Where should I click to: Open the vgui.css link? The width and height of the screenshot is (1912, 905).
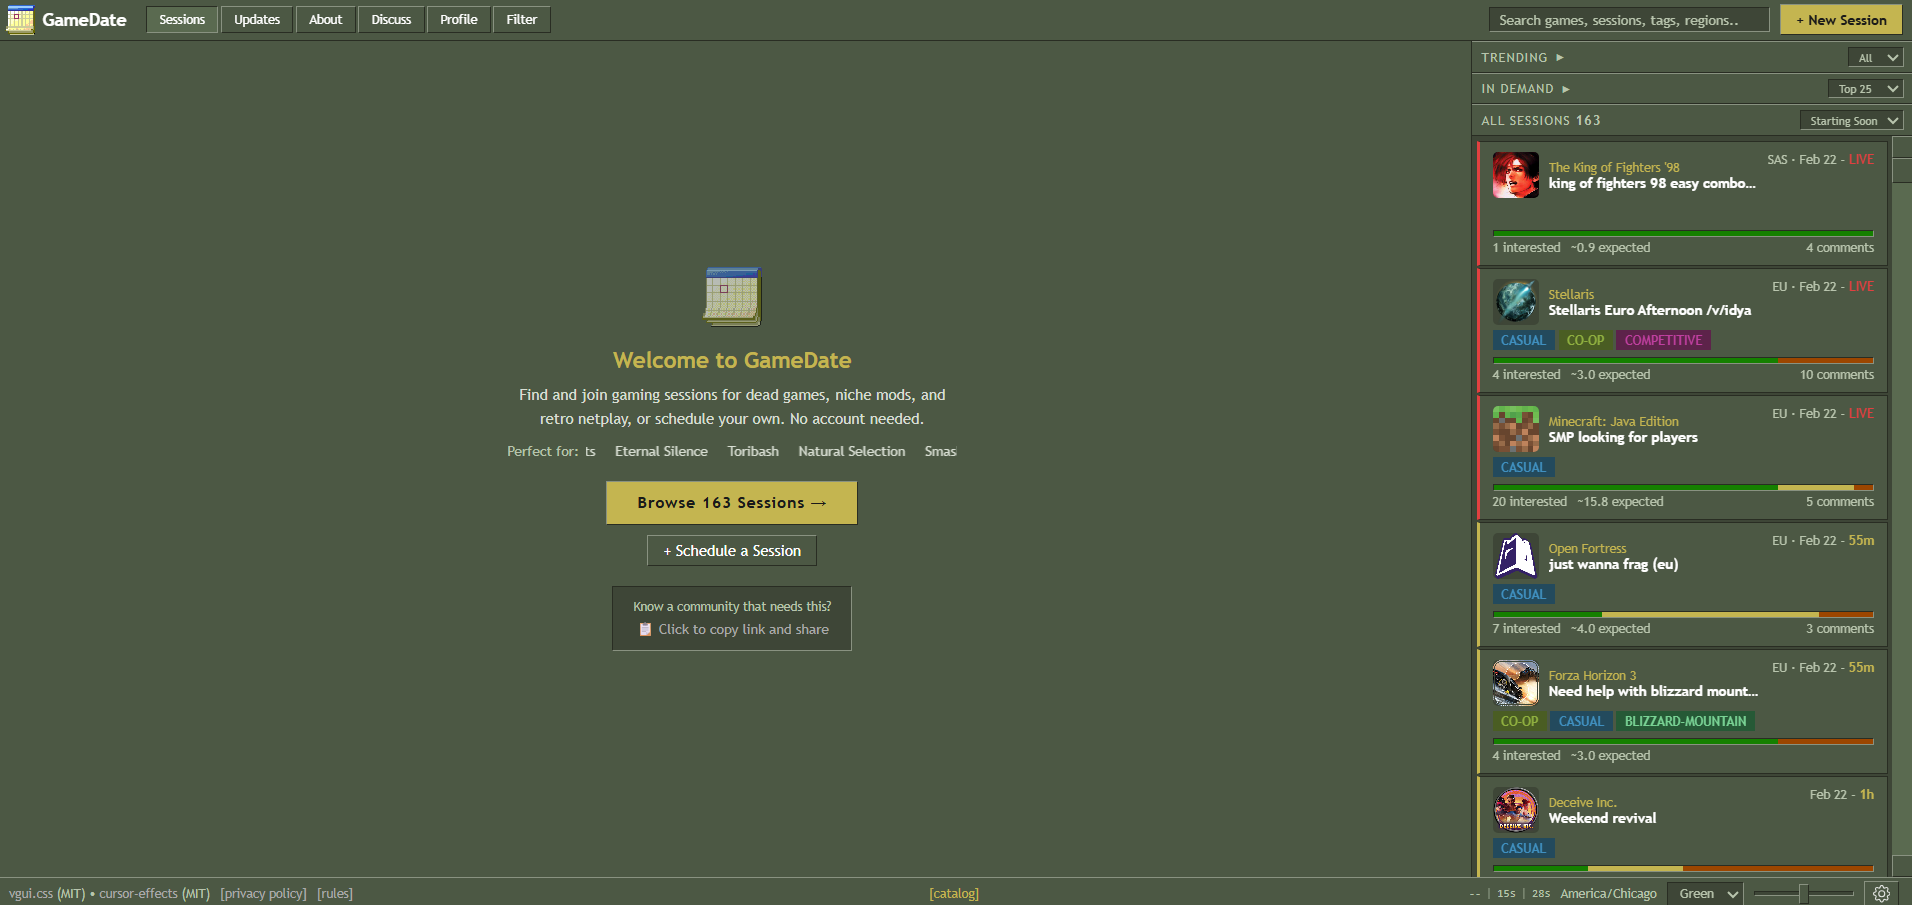pyautogui.click(x=31, y=894)
